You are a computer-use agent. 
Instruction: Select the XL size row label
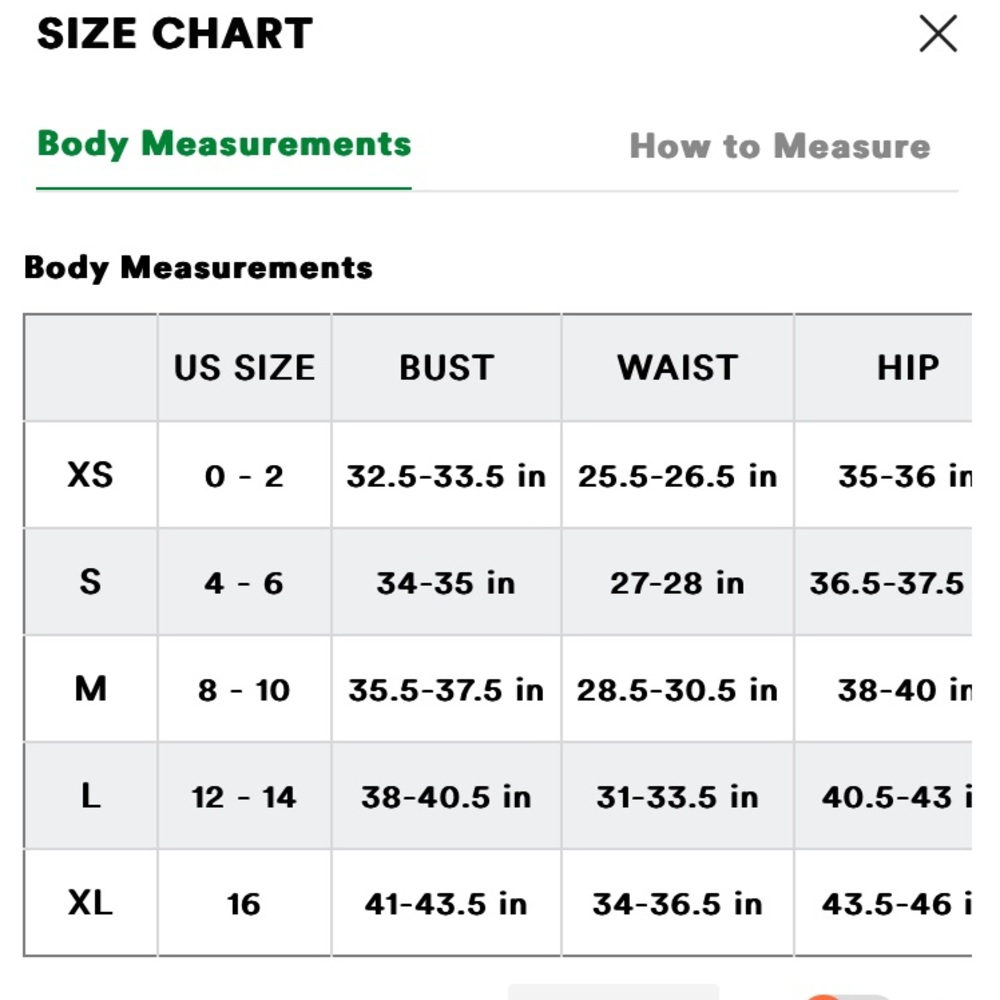pyautogui.click(x=91, y=903)
